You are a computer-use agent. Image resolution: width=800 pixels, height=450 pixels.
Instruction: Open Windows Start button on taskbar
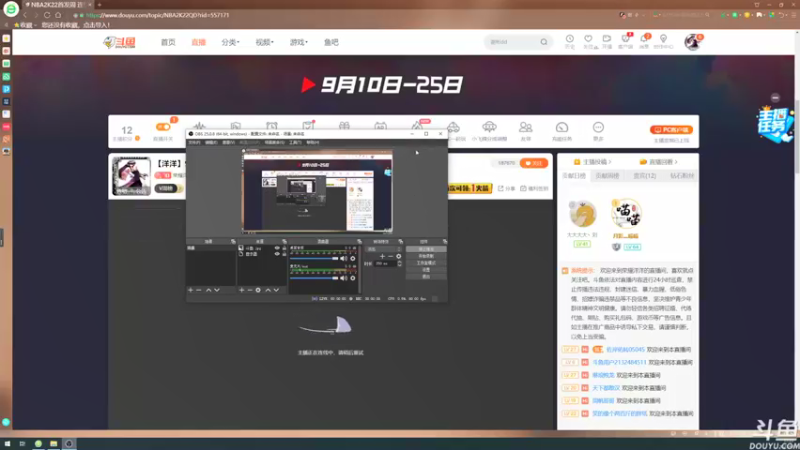[x=7, y=443]
